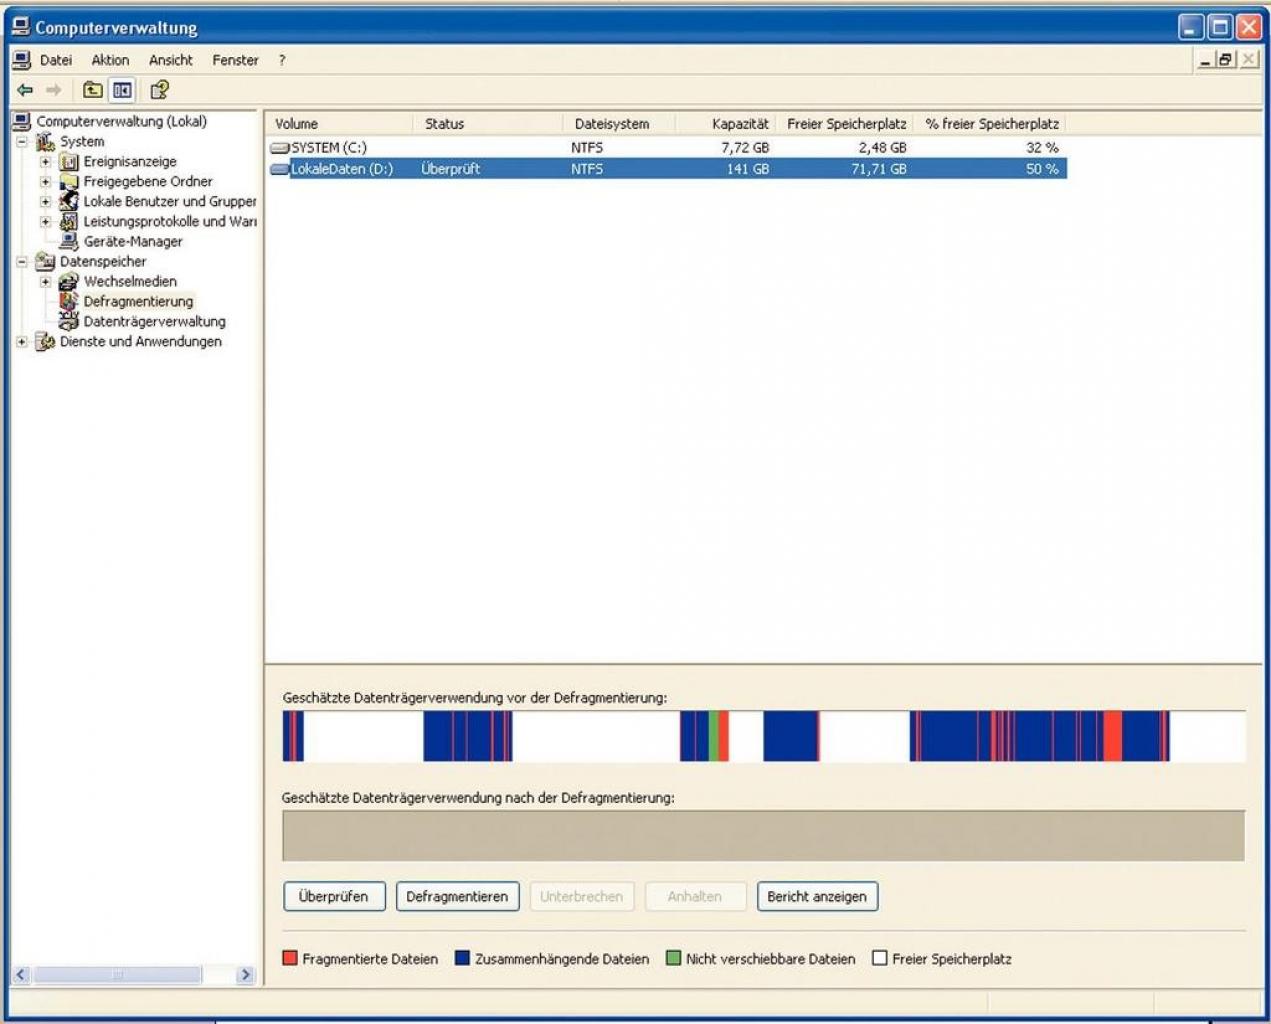Image resolution: width=1271 pixels, height=1024 pixels.
Task: Click the Computerverwaltung (Lokal) root icon
Action: click(x=21, y=121)
